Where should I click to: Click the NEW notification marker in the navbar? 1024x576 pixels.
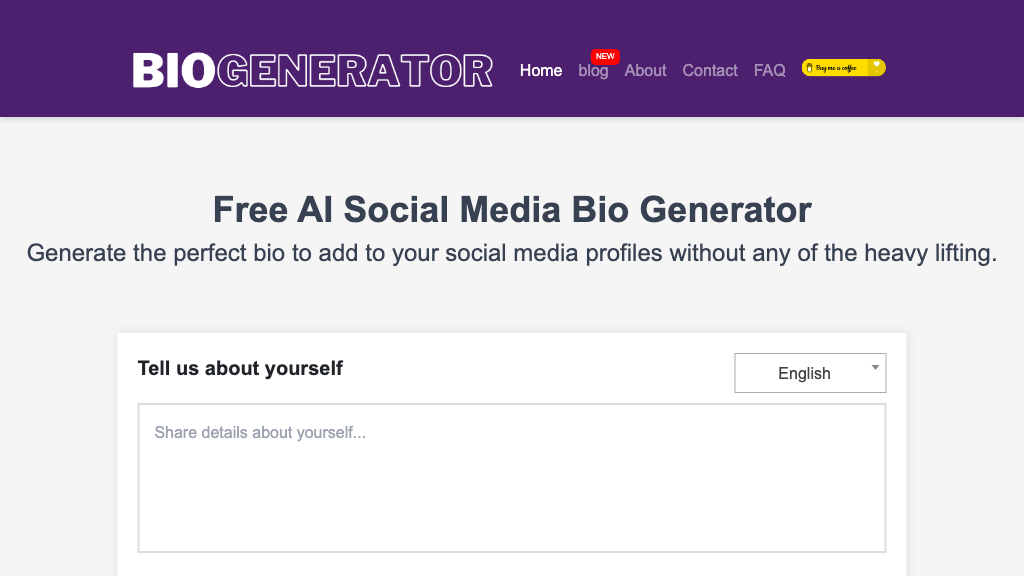(x=604, y=57)
